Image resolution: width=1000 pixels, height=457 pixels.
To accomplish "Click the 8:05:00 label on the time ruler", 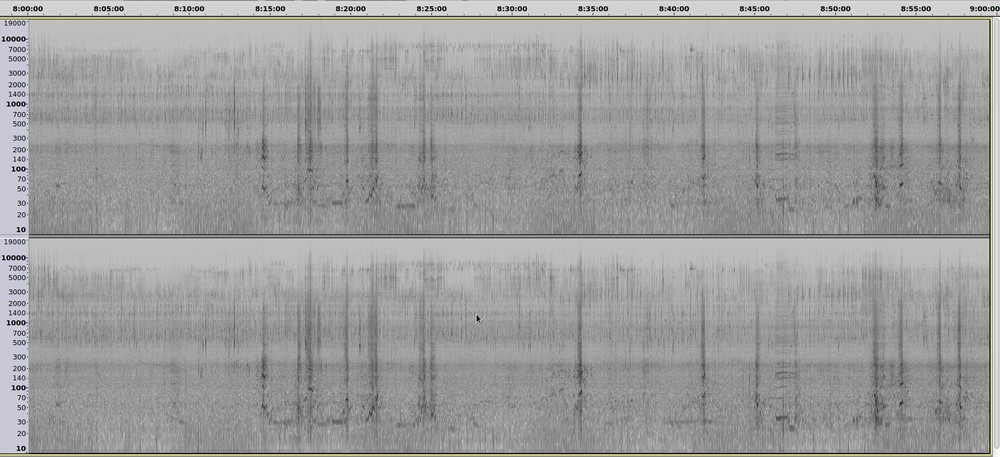I will 108,8.
